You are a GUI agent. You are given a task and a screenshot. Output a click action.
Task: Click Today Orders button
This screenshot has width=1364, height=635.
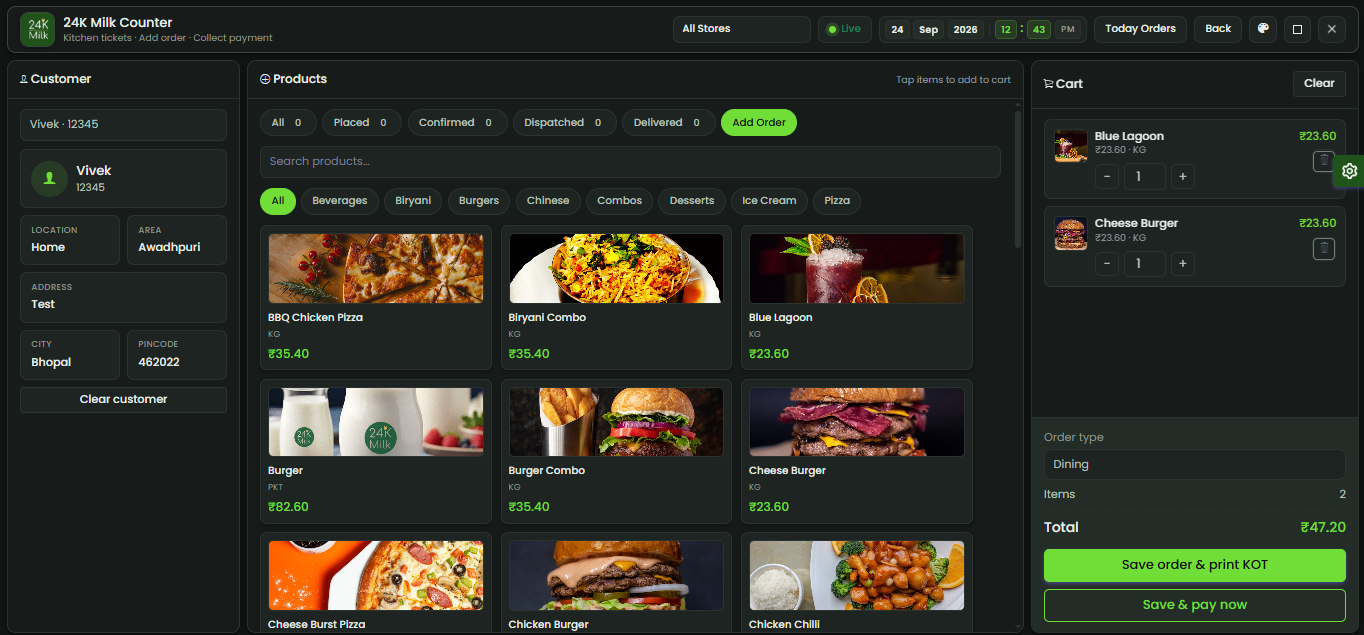tap(1140, 29)
